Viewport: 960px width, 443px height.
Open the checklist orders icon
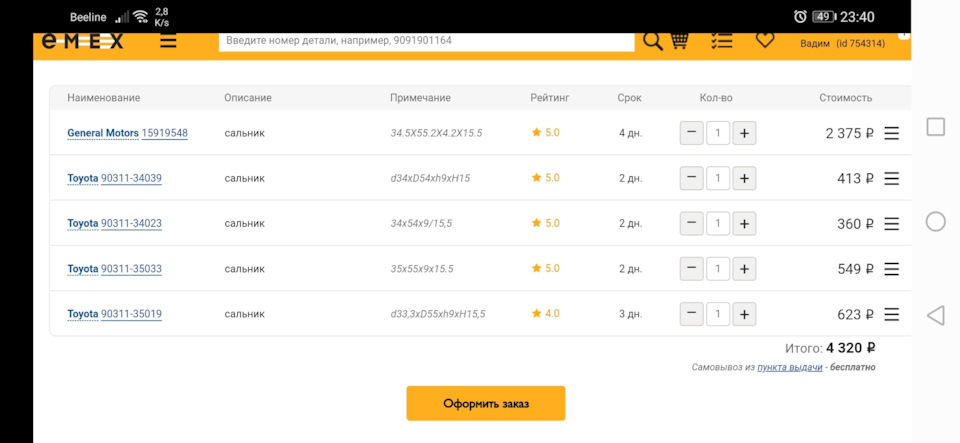point(722,41)
